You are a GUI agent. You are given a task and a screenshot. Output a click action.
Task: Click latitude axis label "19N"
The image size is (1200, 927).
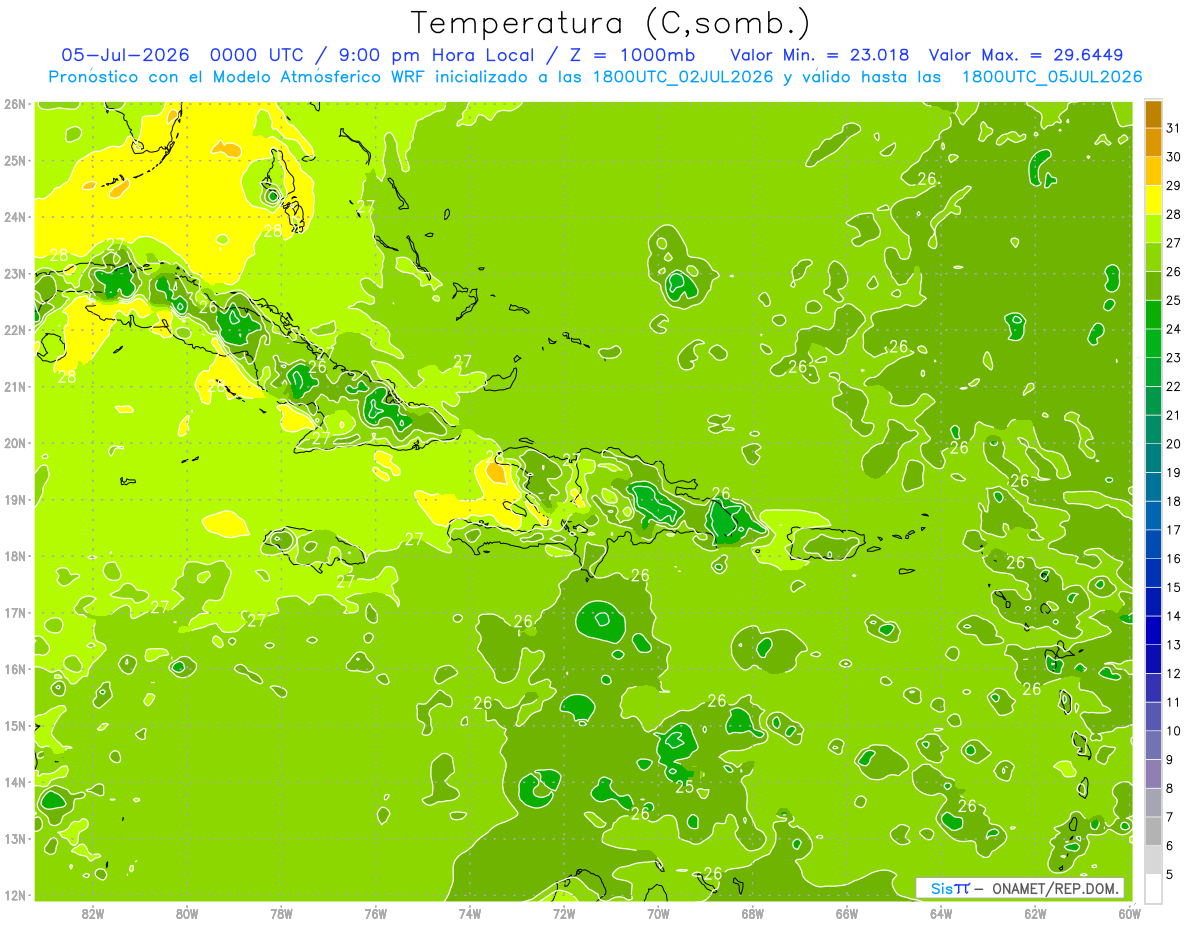point(14,499)
